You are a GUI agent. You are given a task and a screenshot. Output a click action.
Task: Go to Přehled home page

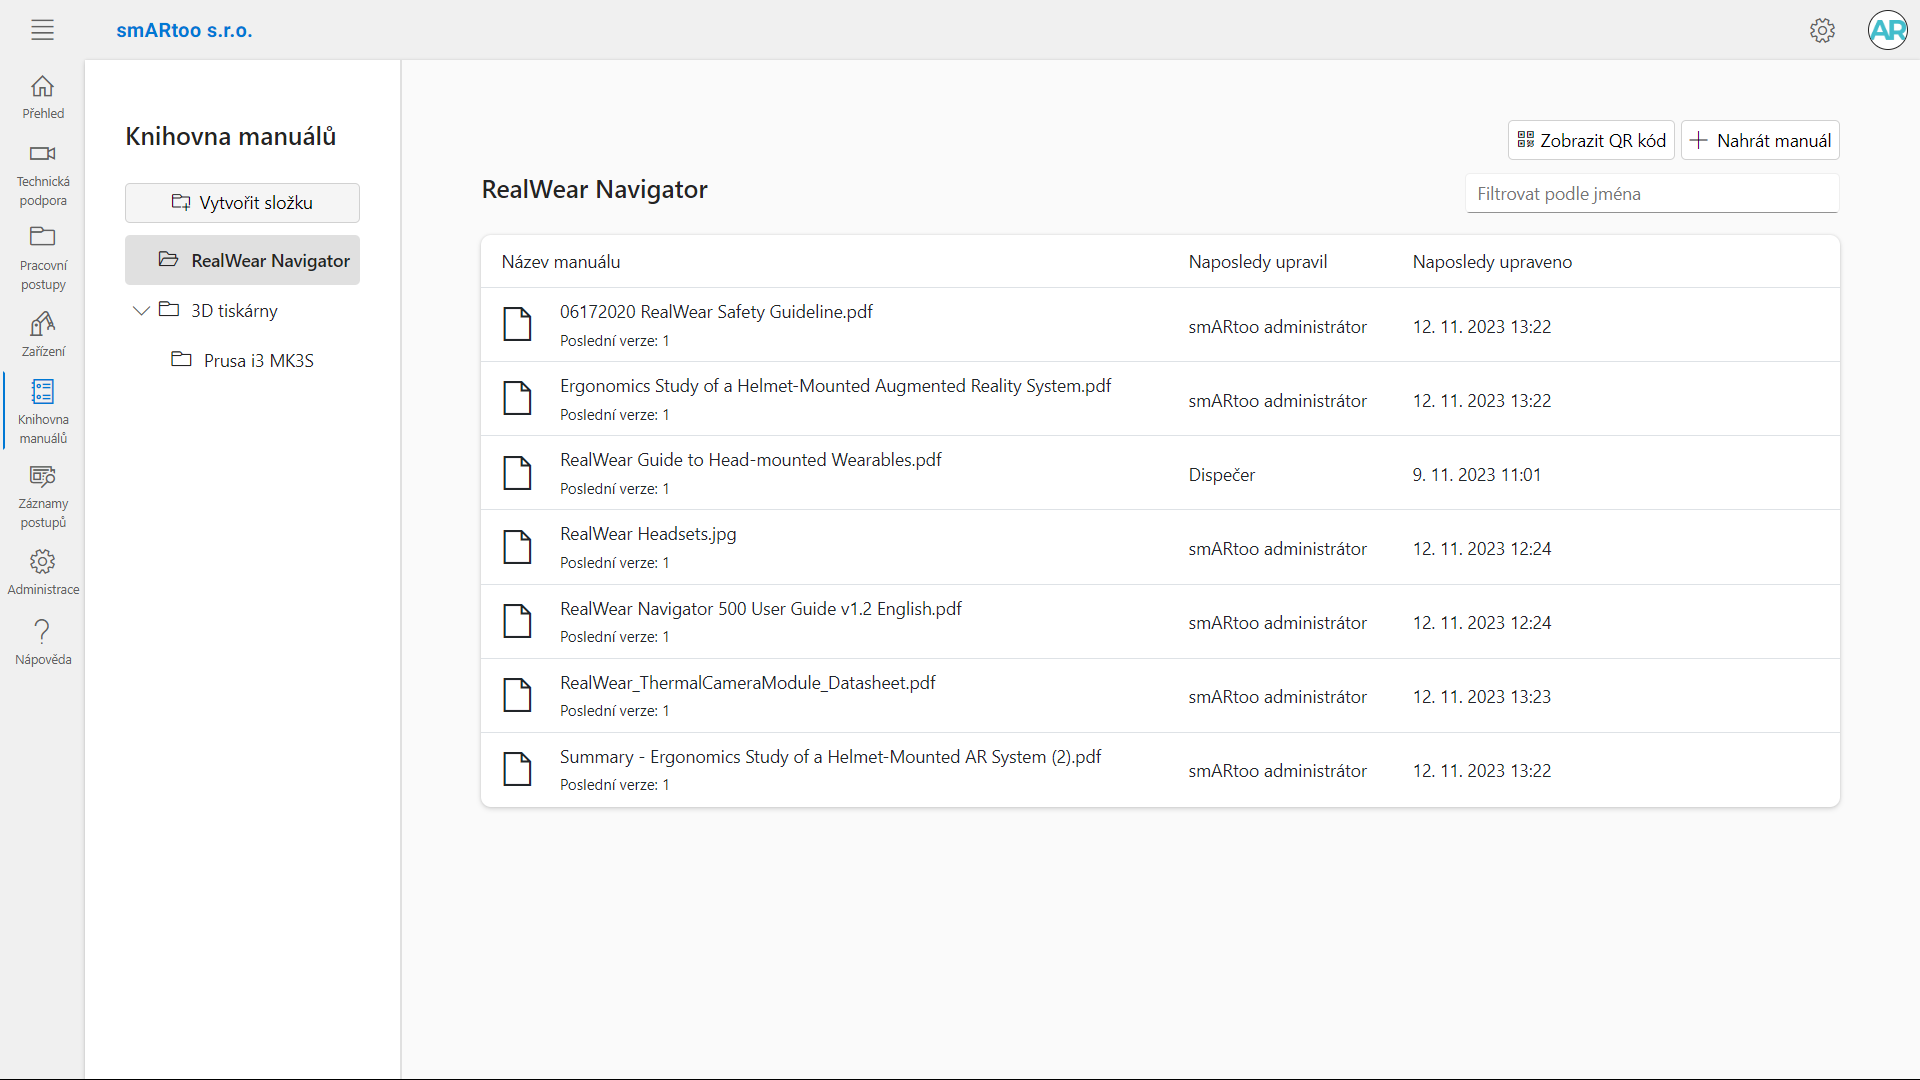43,97
